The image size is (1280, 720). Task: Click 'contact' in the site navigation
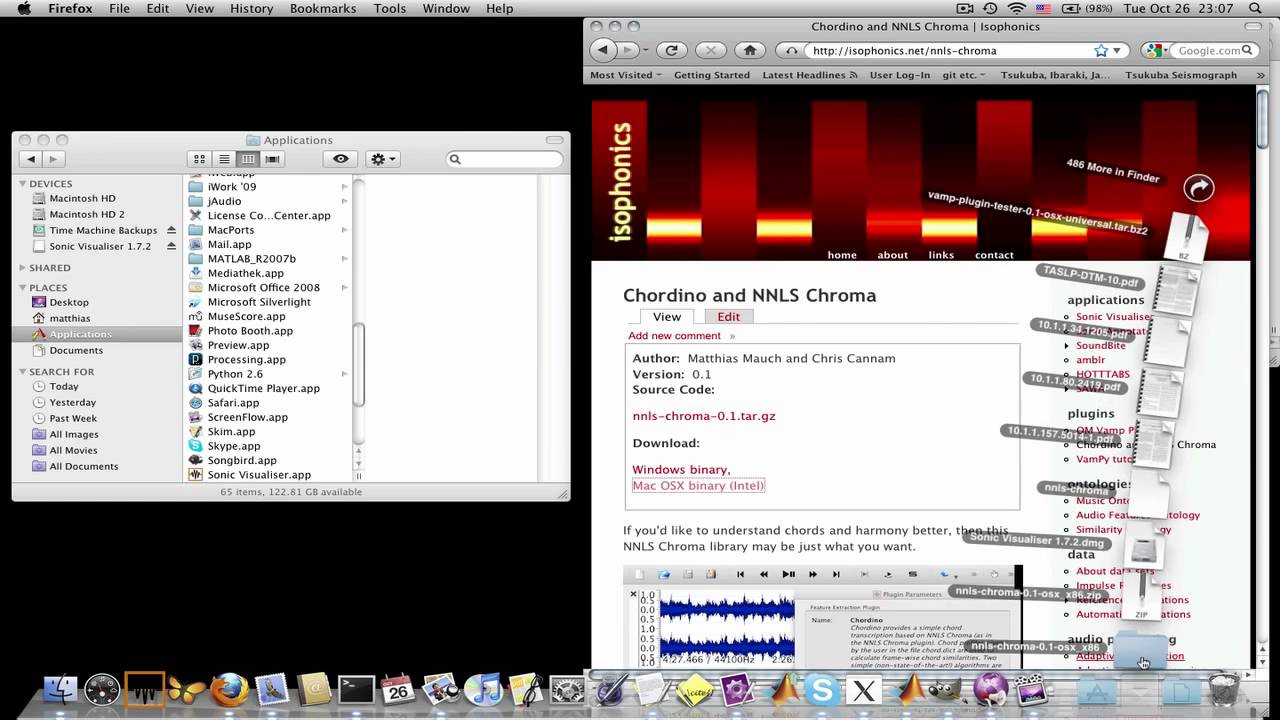click(x=994, y=255)
